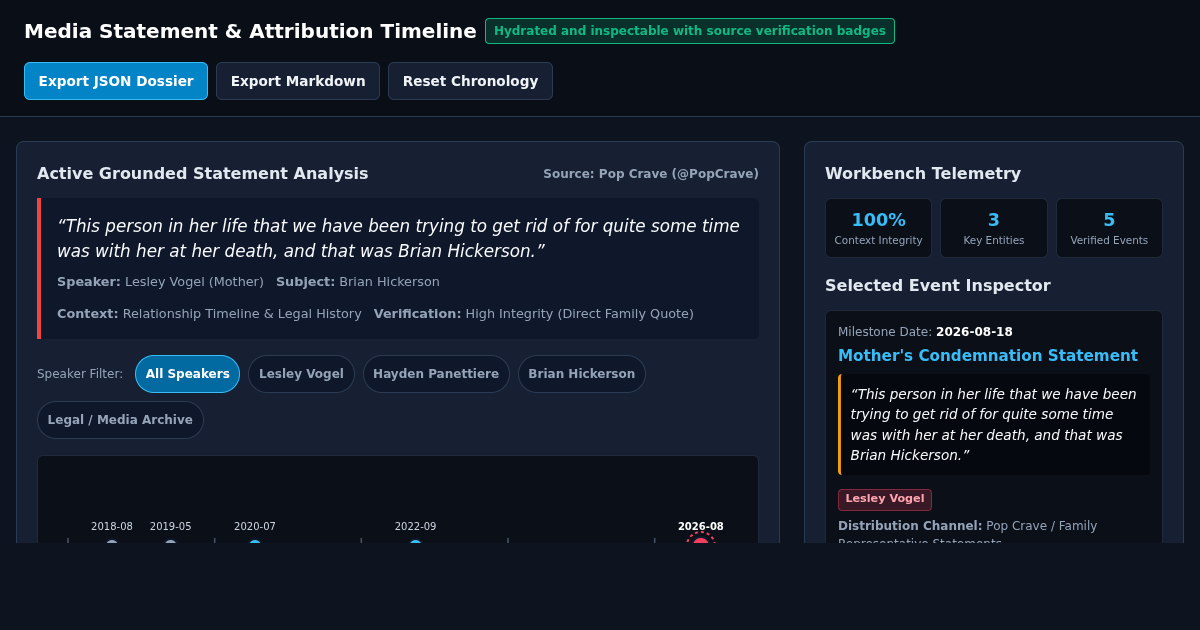The width and height of the screenshot is (1200, 630).
Task: Export the timeline as Markdown
Action: [298, 81]
